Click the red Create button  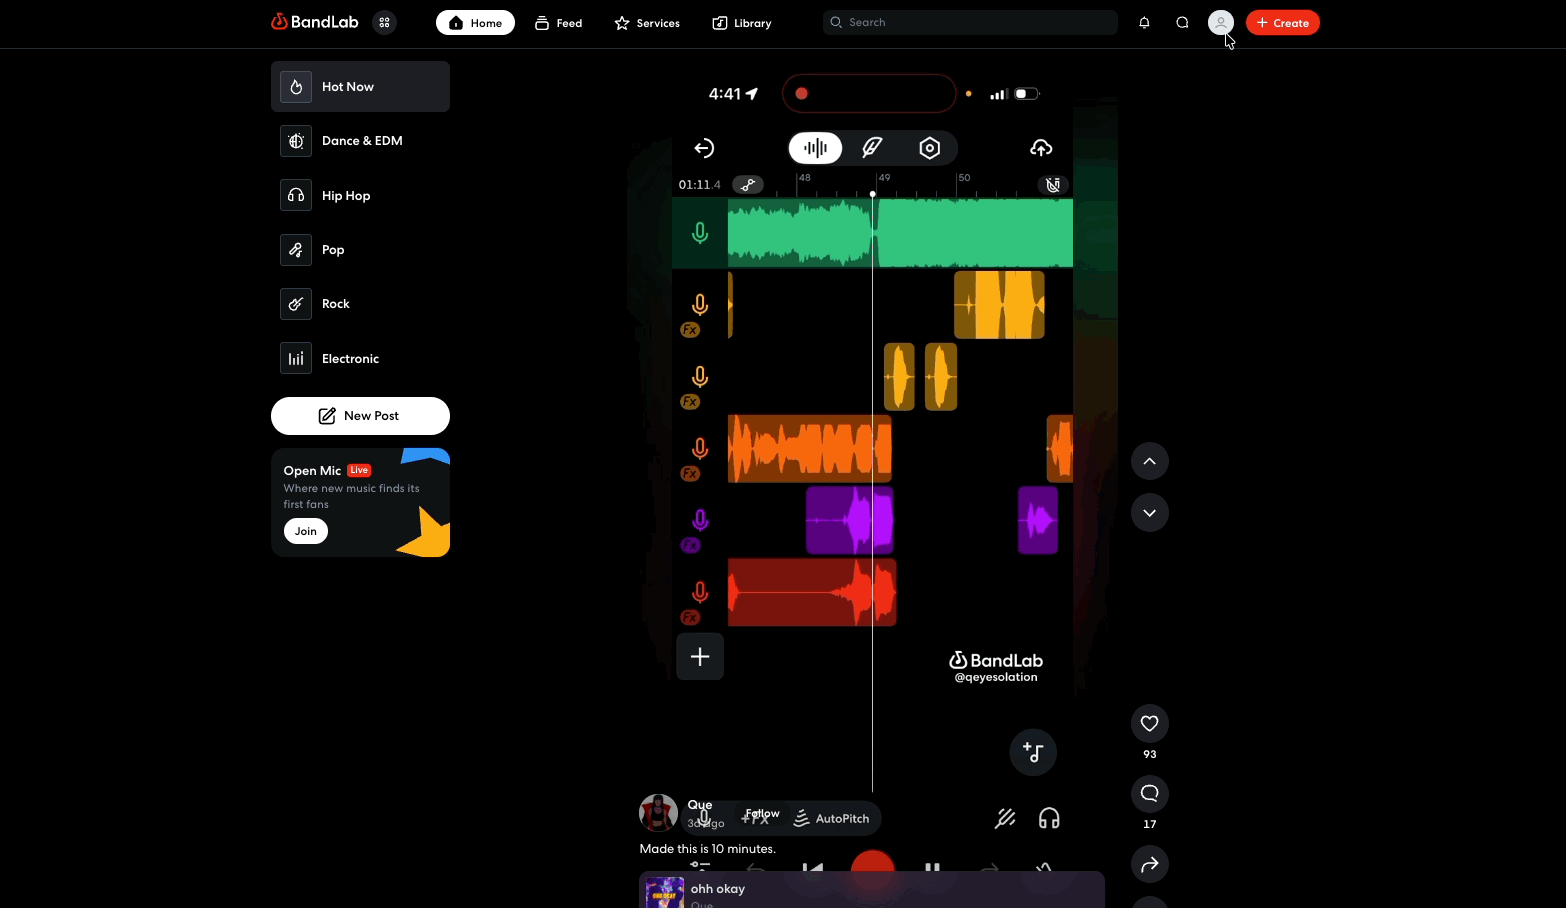click(x=1283, y=23)
